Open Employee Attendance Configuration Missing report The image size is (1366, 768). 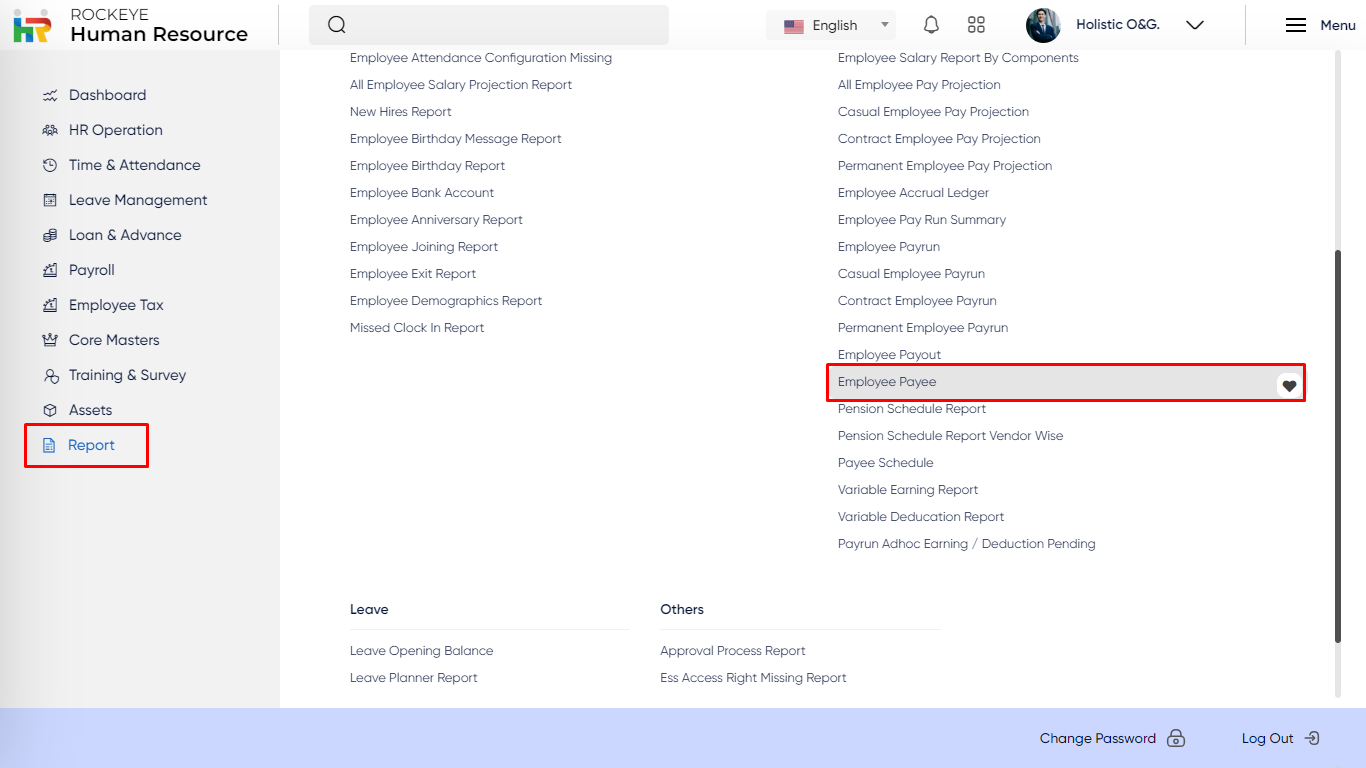click(481, 58)
